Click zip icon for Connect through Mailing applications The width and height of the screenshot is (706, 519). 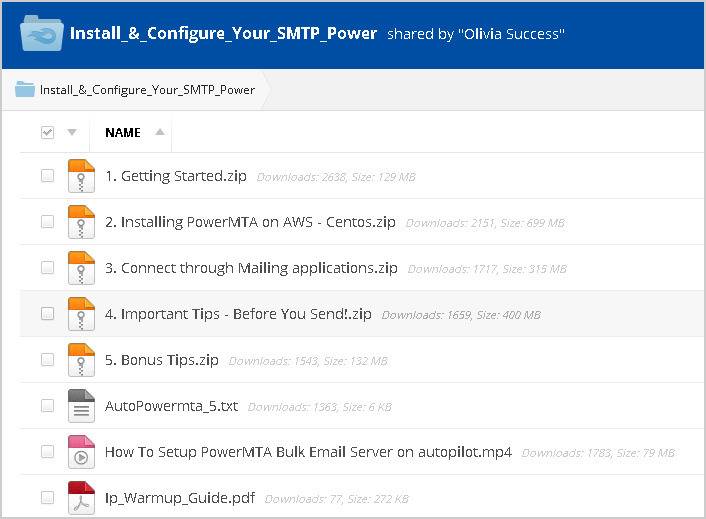81,268
